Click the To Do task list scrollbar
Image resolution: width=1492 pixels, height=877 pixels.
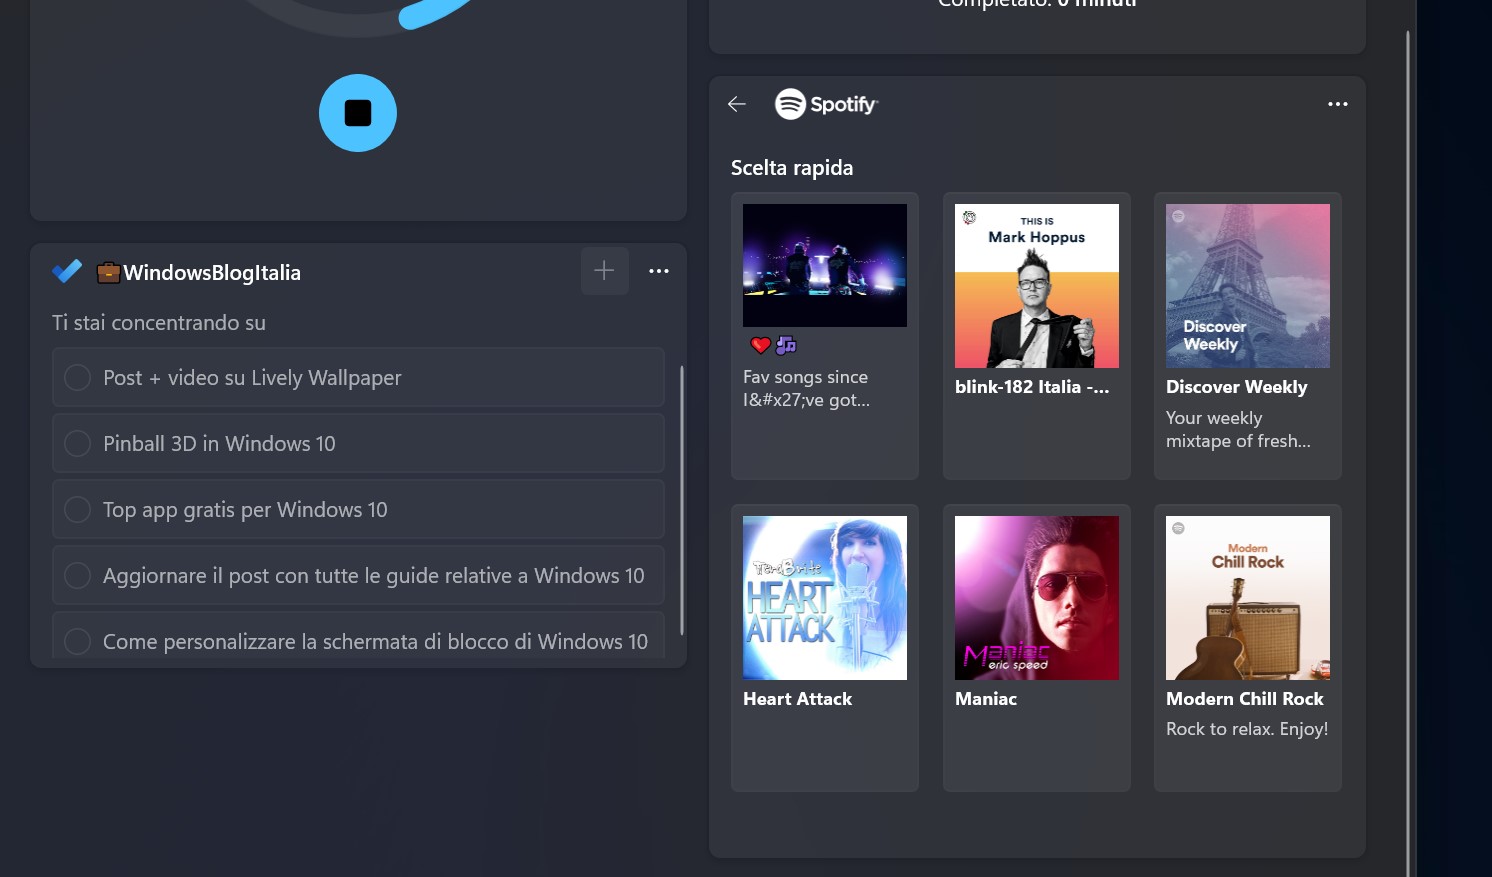(682, 500)
